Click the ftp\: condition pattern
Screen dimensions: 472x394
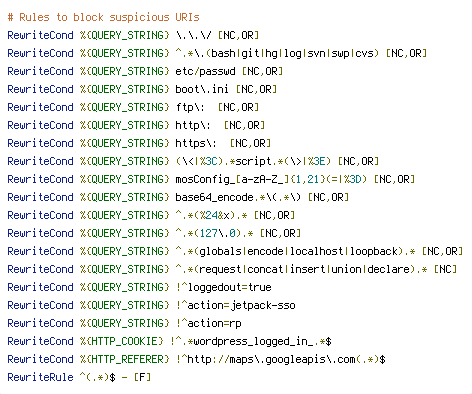pos(190,107)
